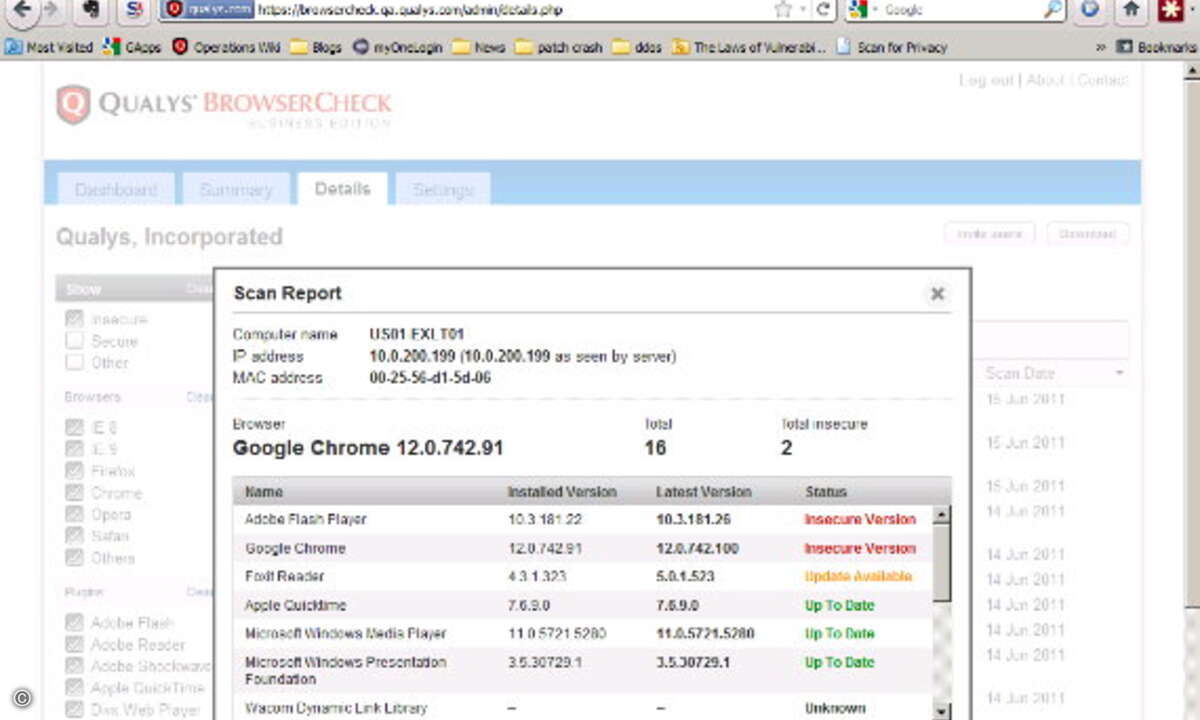Check the Other filter checkbox
Image resolution: width=1200 pixels, height=720 pixels.
pyautogui.click(x=74, y=363)
